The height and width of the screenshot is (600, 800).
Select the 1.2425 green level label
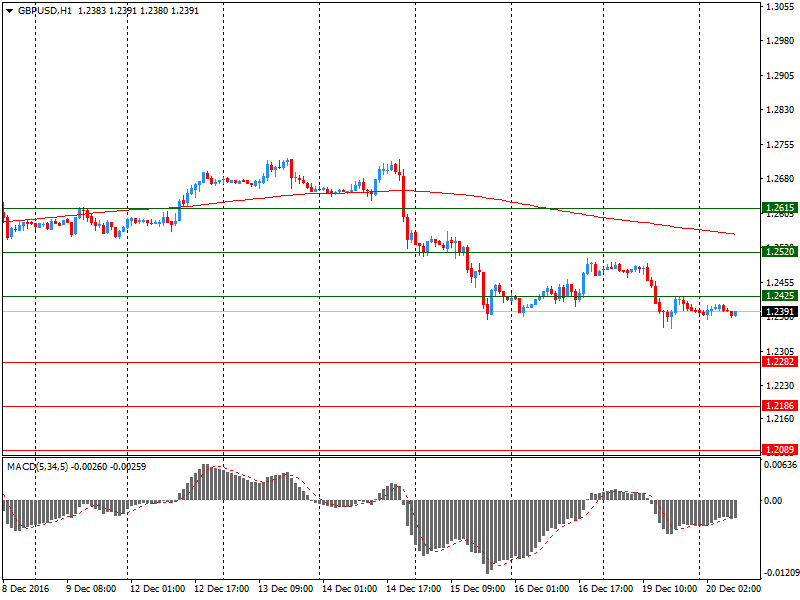[780, 295]
